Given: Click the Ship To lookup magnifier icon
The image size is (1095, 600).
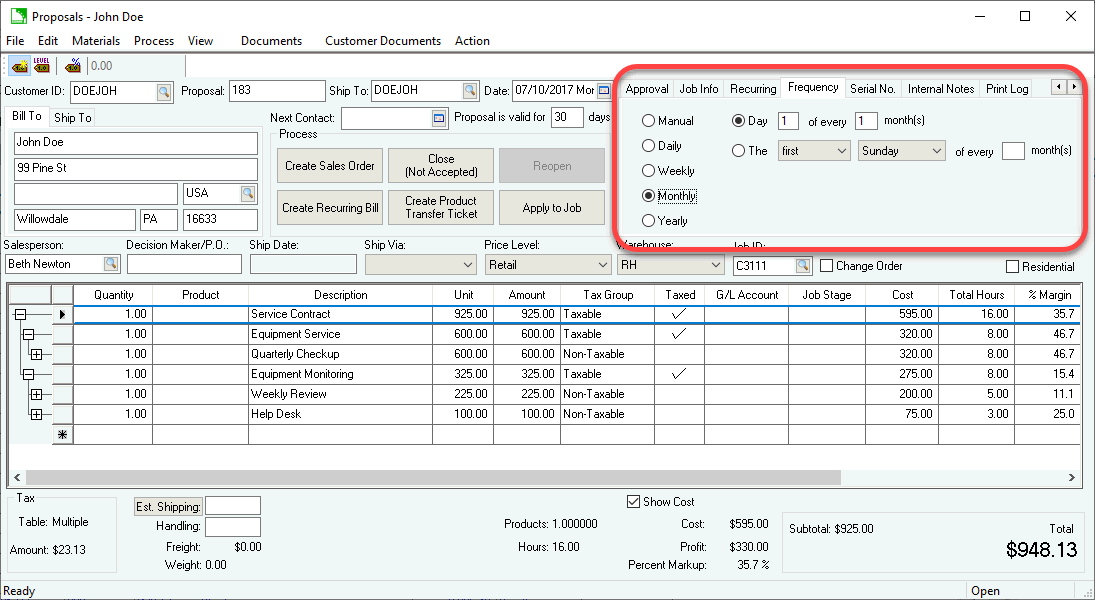Looking at the screenshot, I should (470, 91).
